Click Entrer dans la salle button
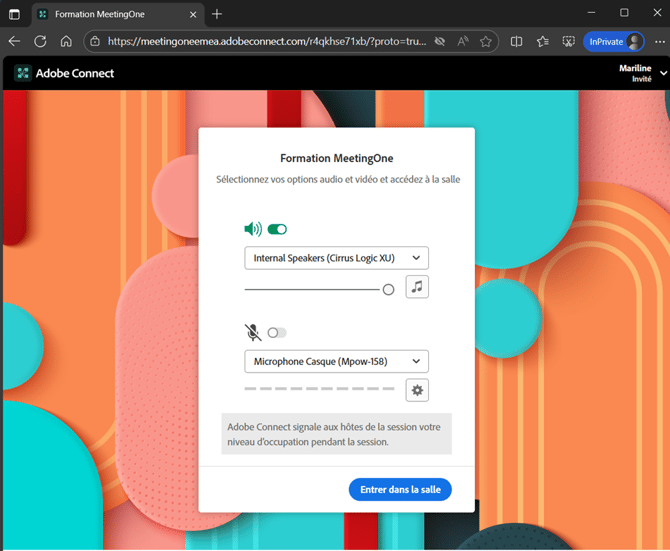 click(400, 489)
